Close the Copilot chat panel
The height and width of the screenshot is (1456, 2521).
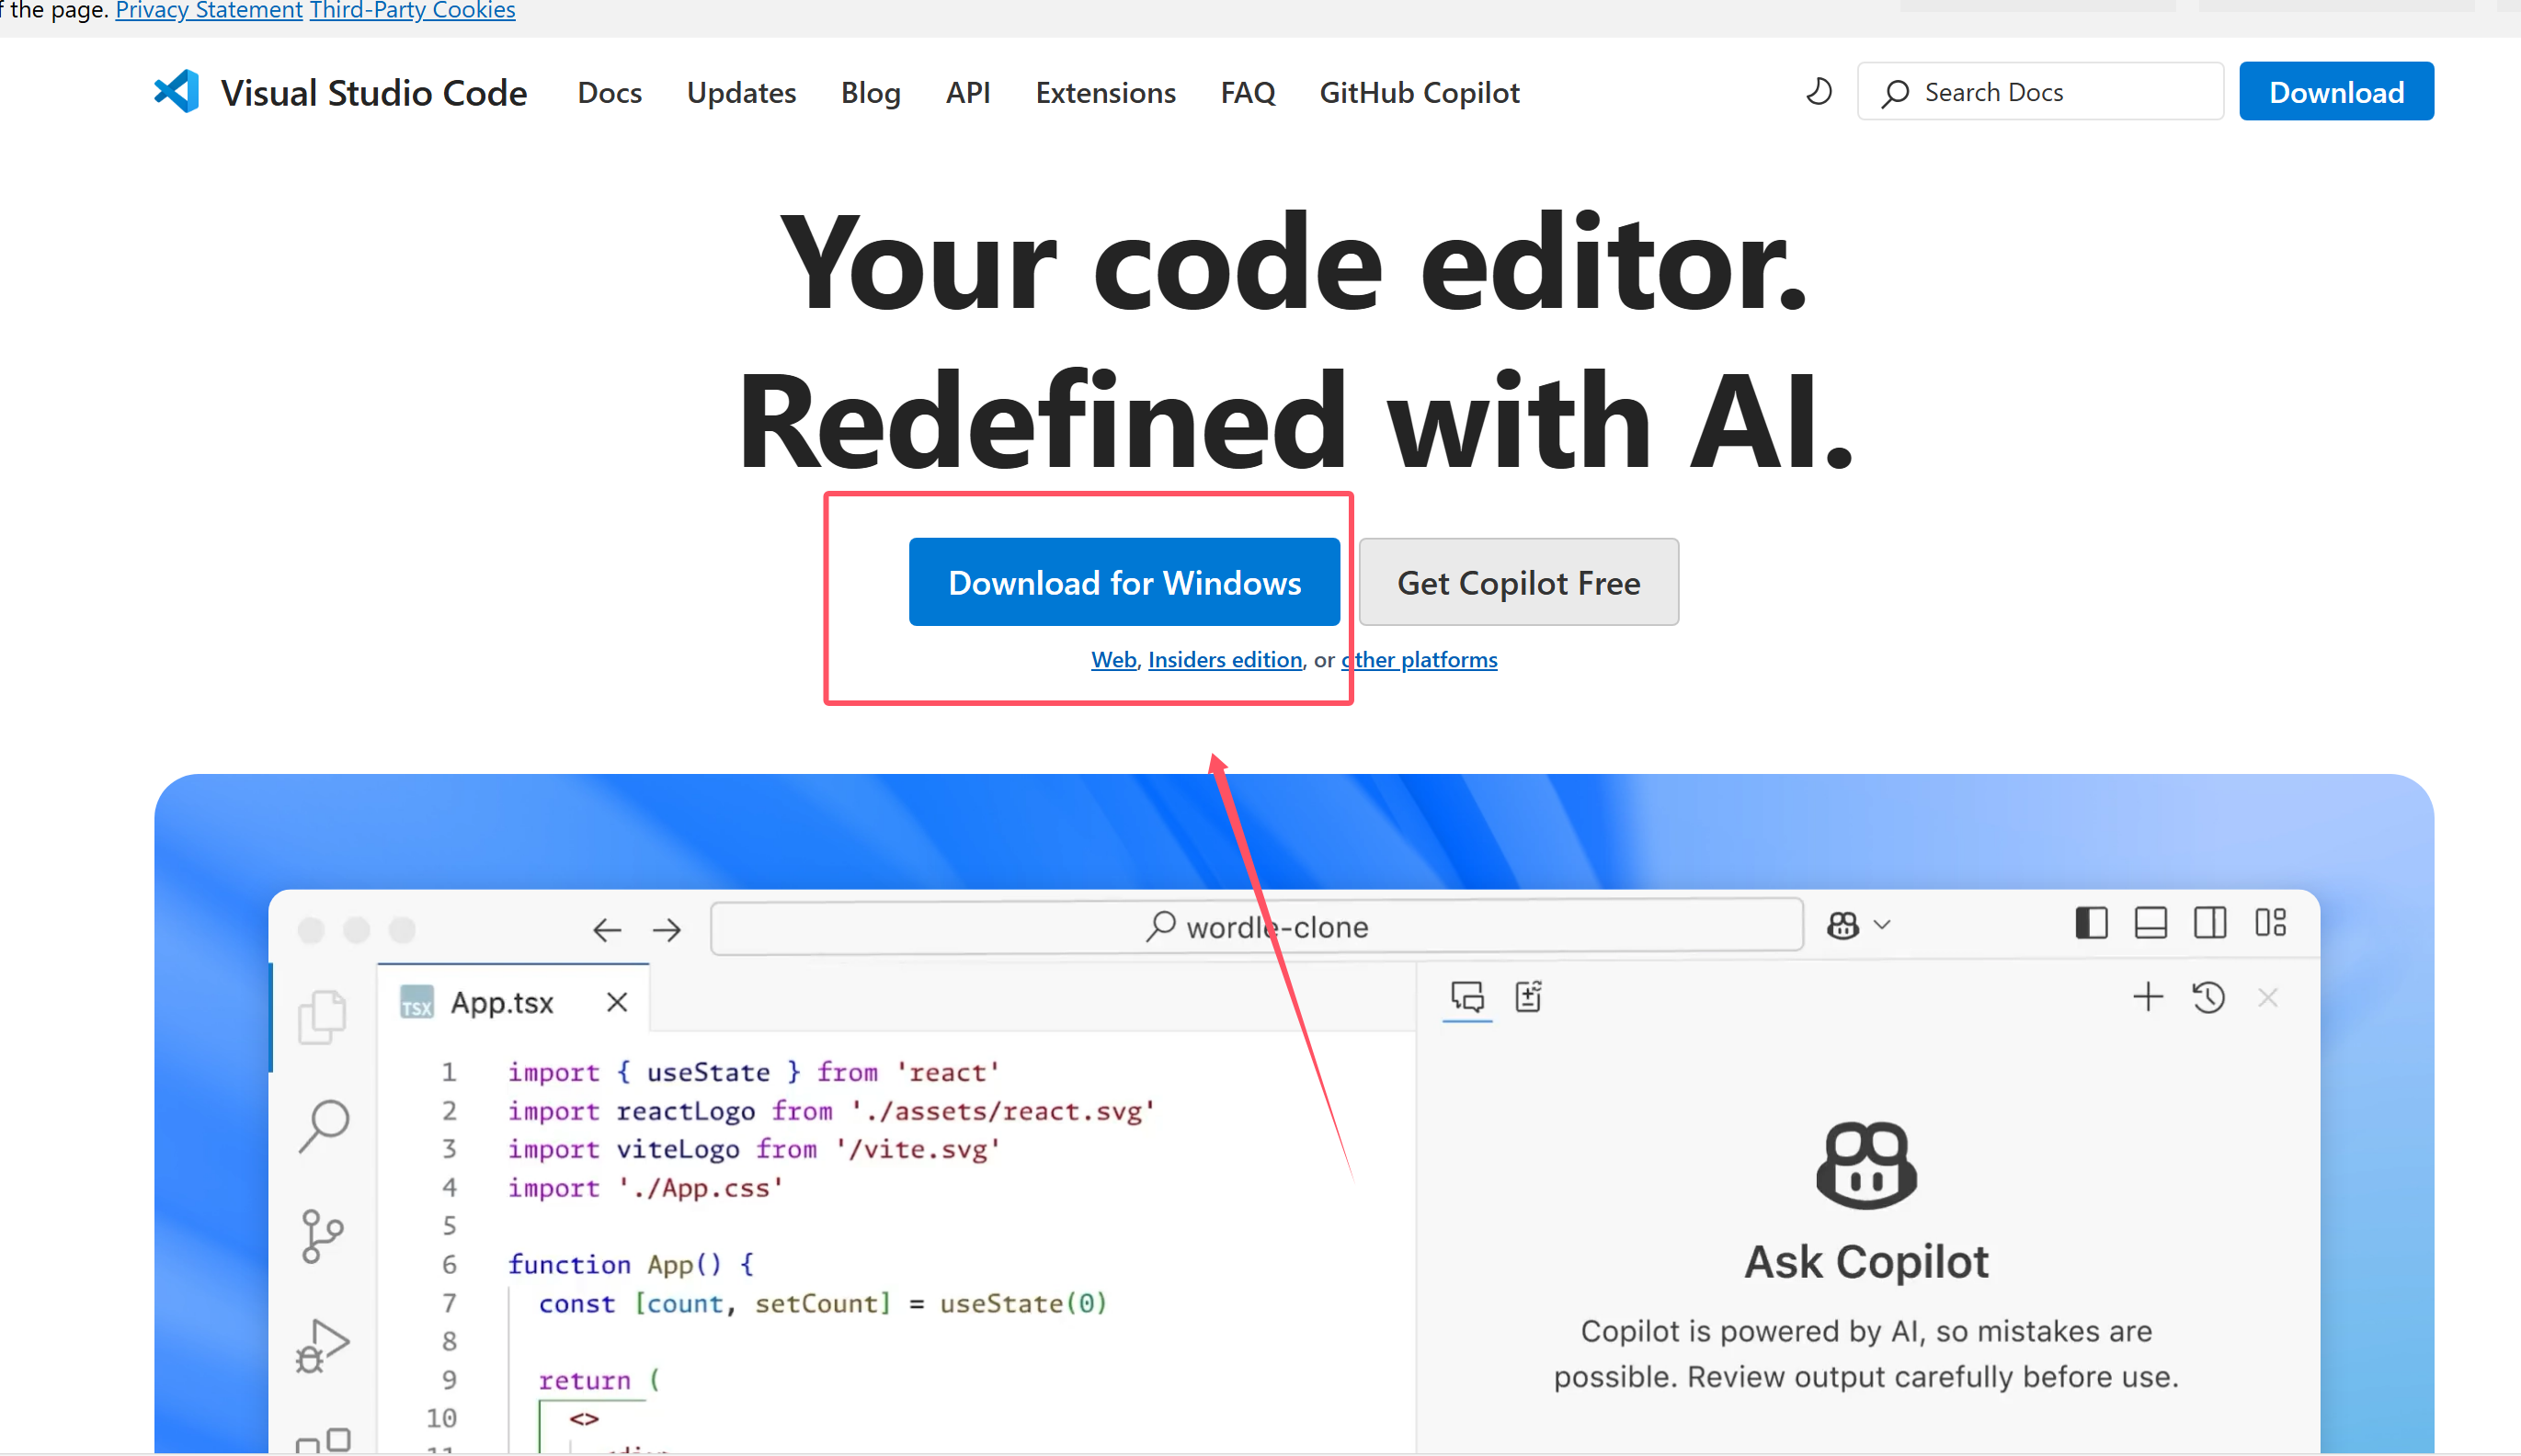click(2268, 997)
